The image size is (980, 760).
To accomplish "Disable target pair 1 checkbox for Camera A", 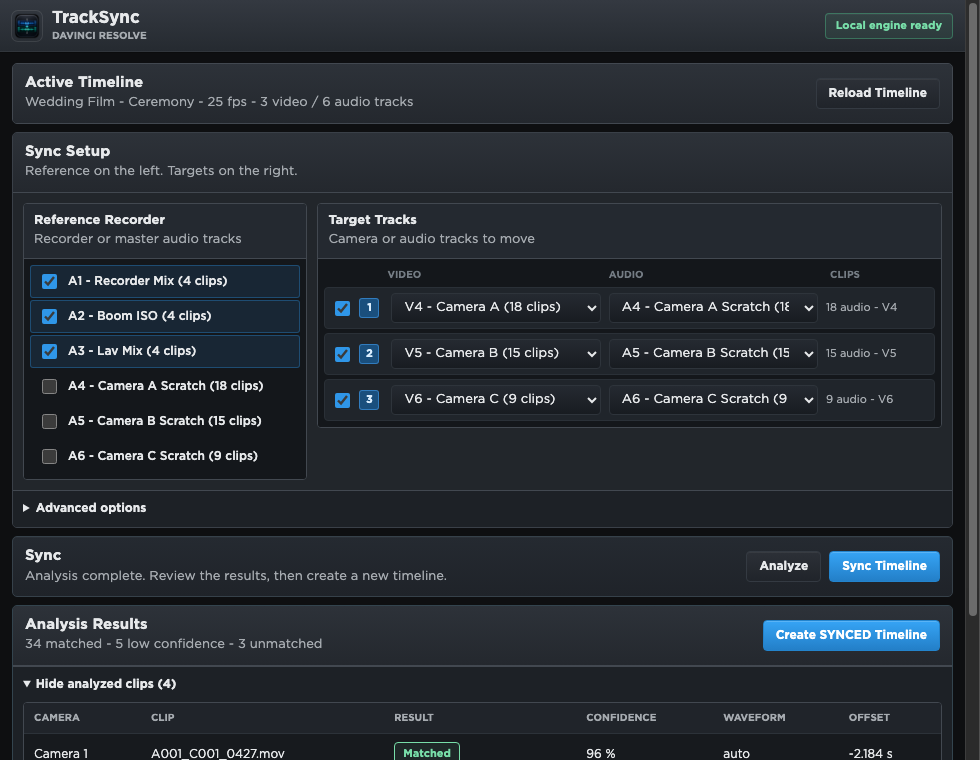I will 342,308.
